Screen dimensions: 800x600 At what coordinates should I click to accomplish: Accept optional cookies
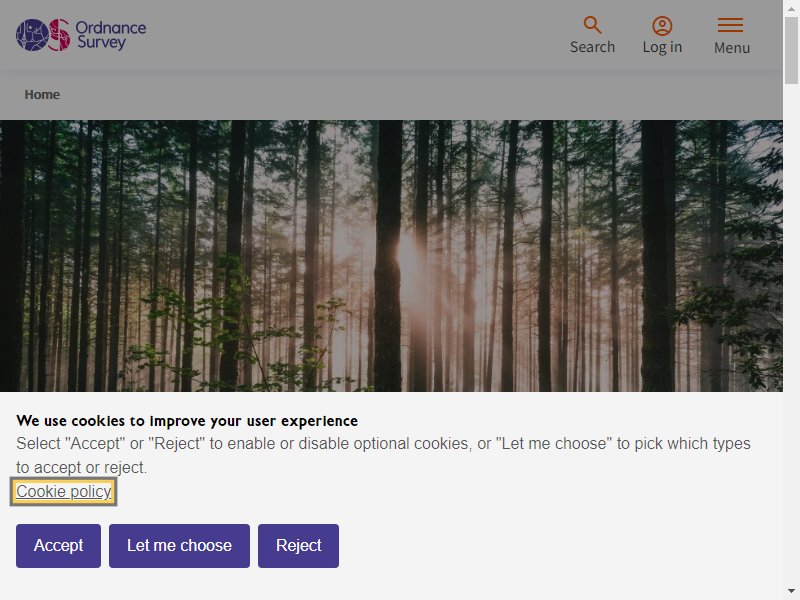(58, 545)
